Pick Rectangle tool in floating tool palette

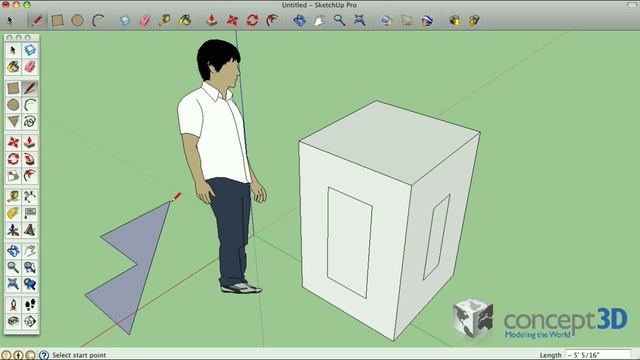(x=13, y=88)
